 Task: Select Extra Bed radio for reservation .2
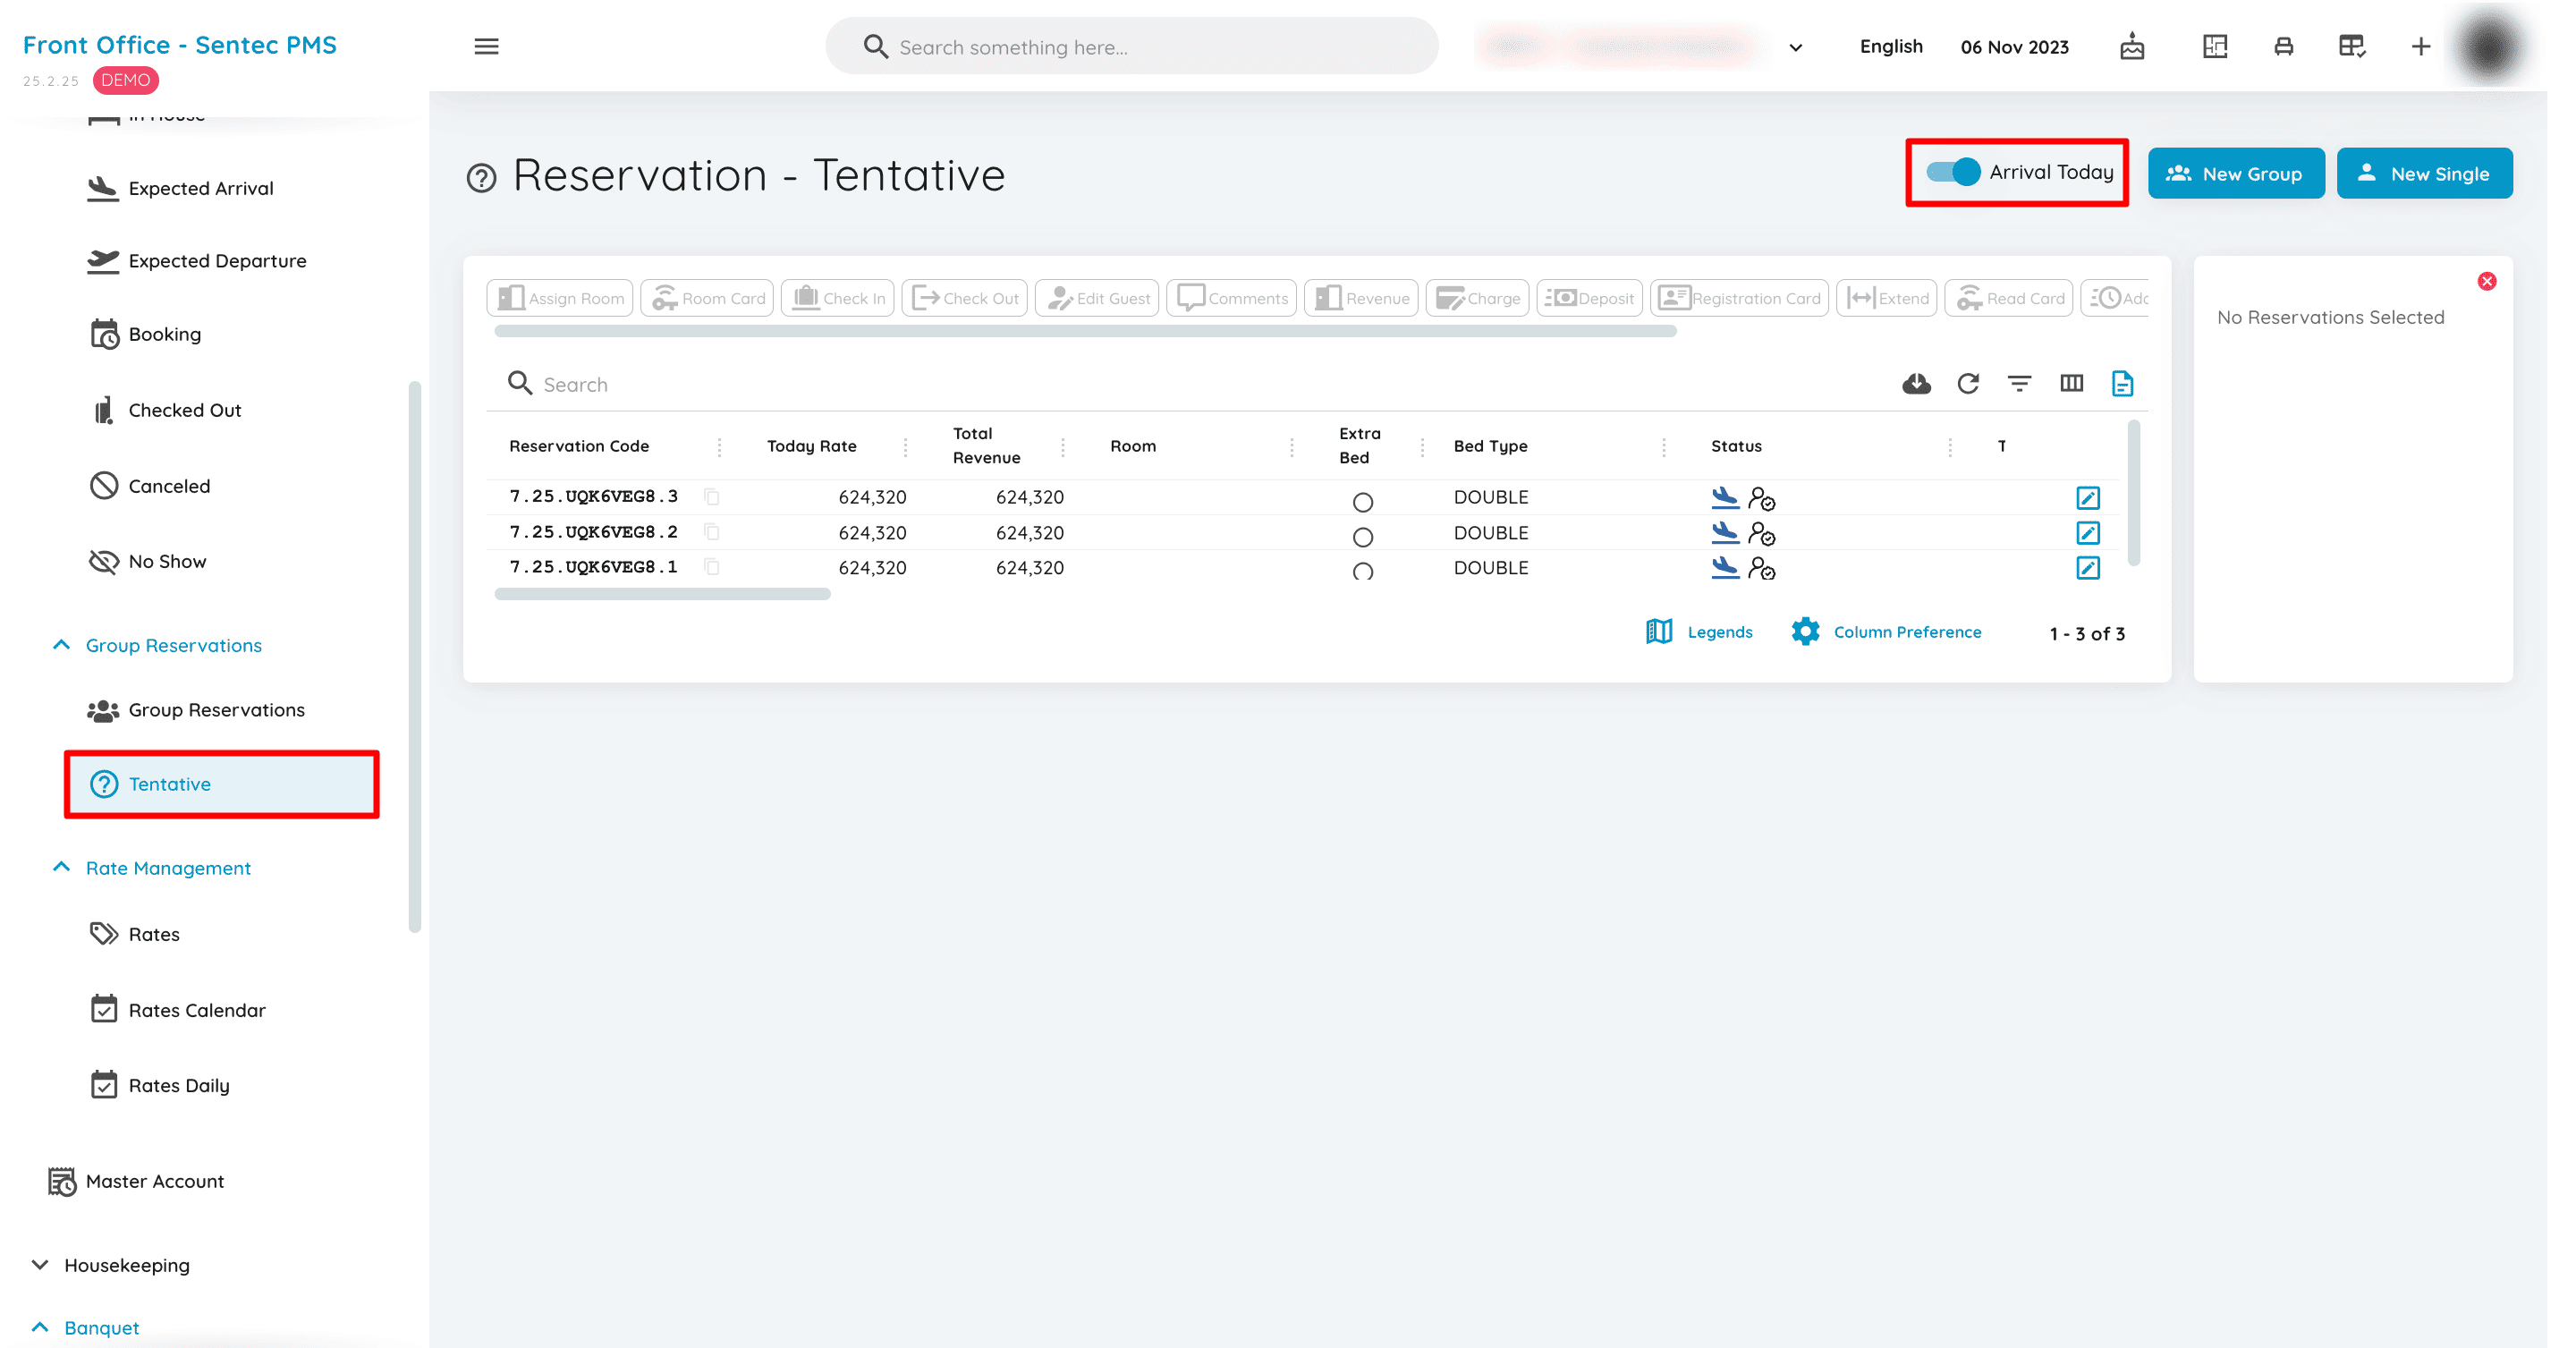point(1362,537)
